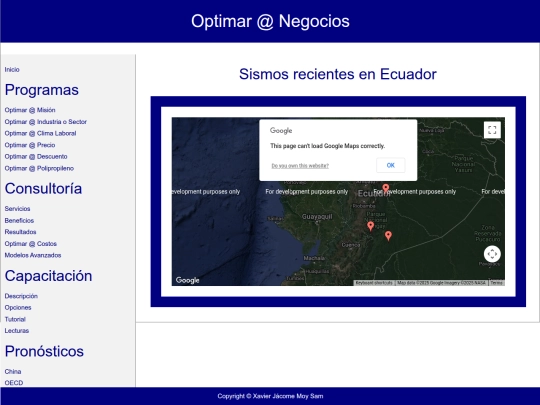
Task: Open the Google logo link on the map
Action: [x=187, y=280]
